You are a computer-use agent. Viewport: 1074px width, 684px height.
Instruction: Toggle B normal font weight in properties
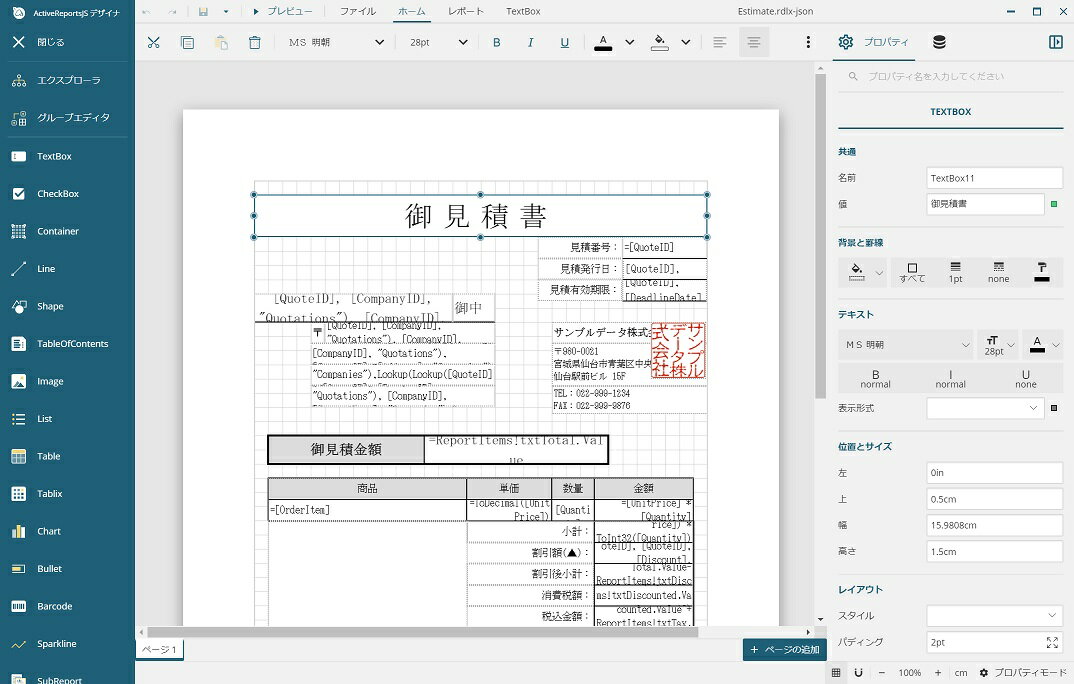[x=875, y=379]
